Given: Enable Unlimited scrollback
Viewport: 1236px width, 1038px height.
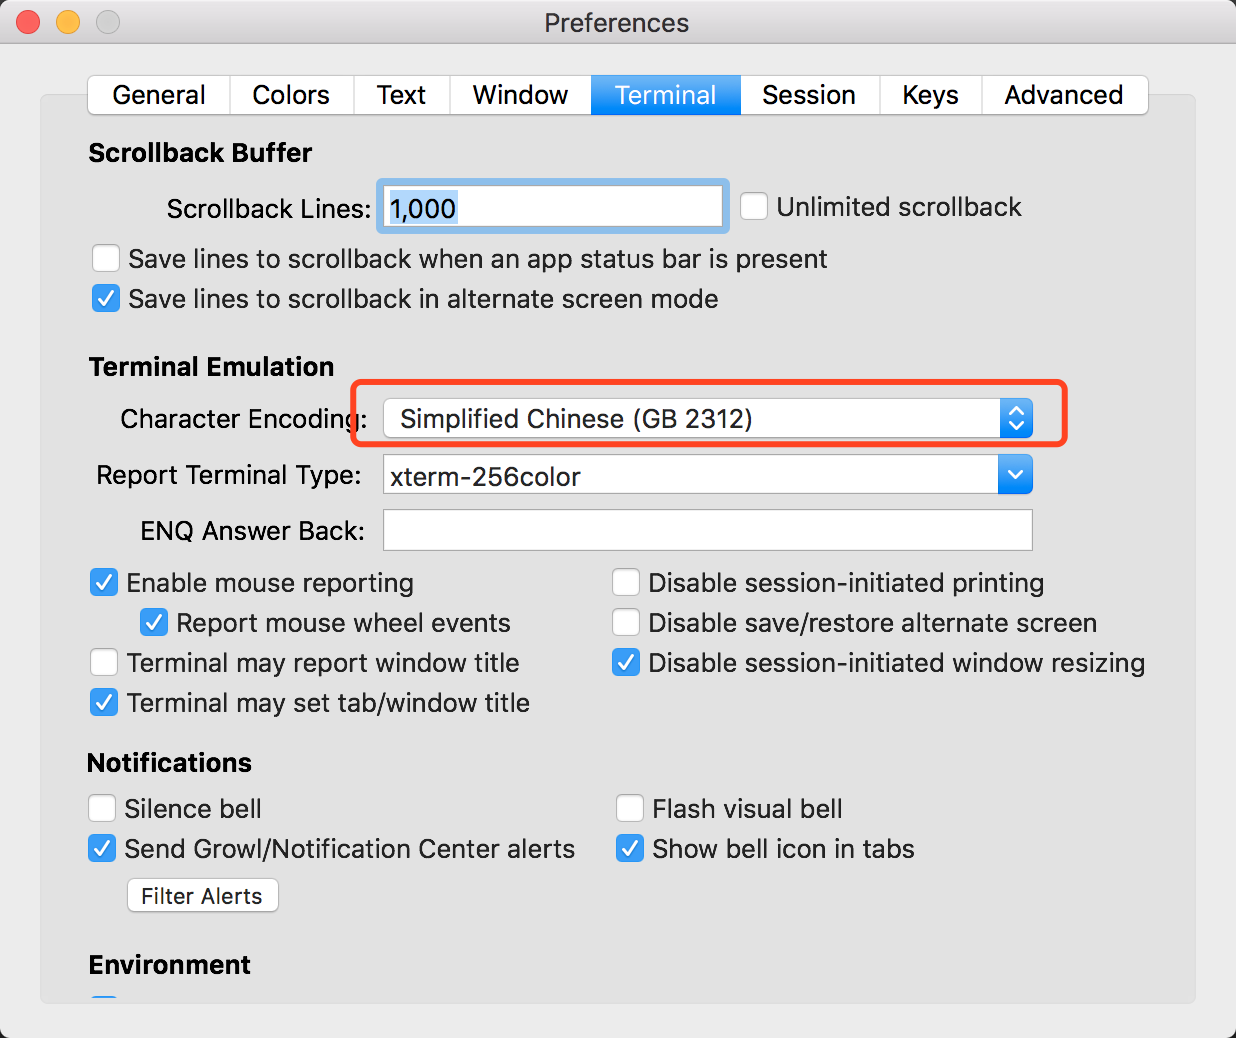Looking at the screenshot, I should (754, 206).
